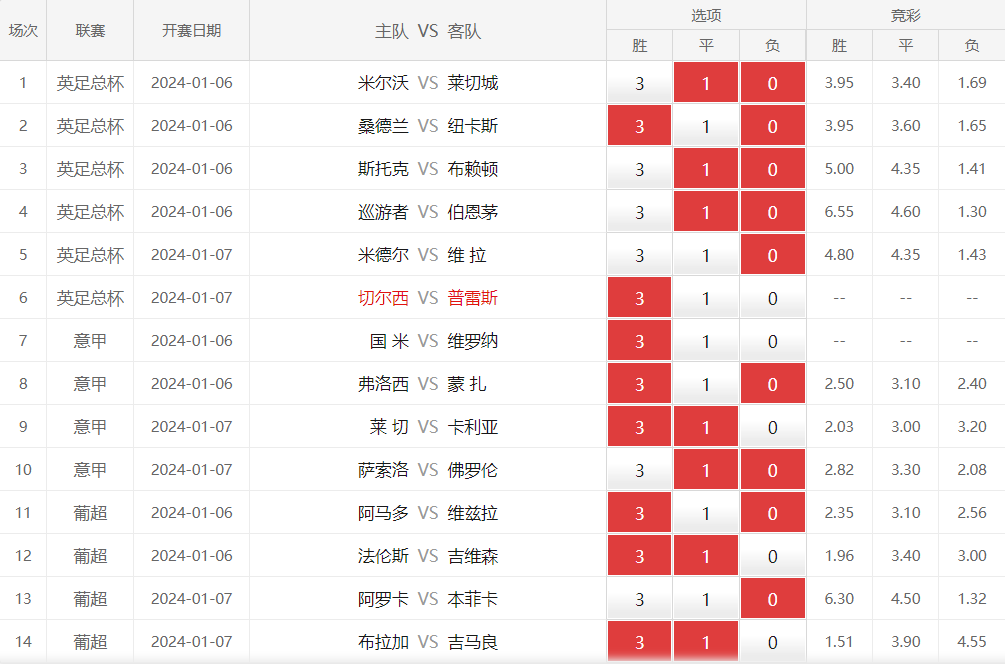Click the 联赛 column header

click(x=90, y=31)
